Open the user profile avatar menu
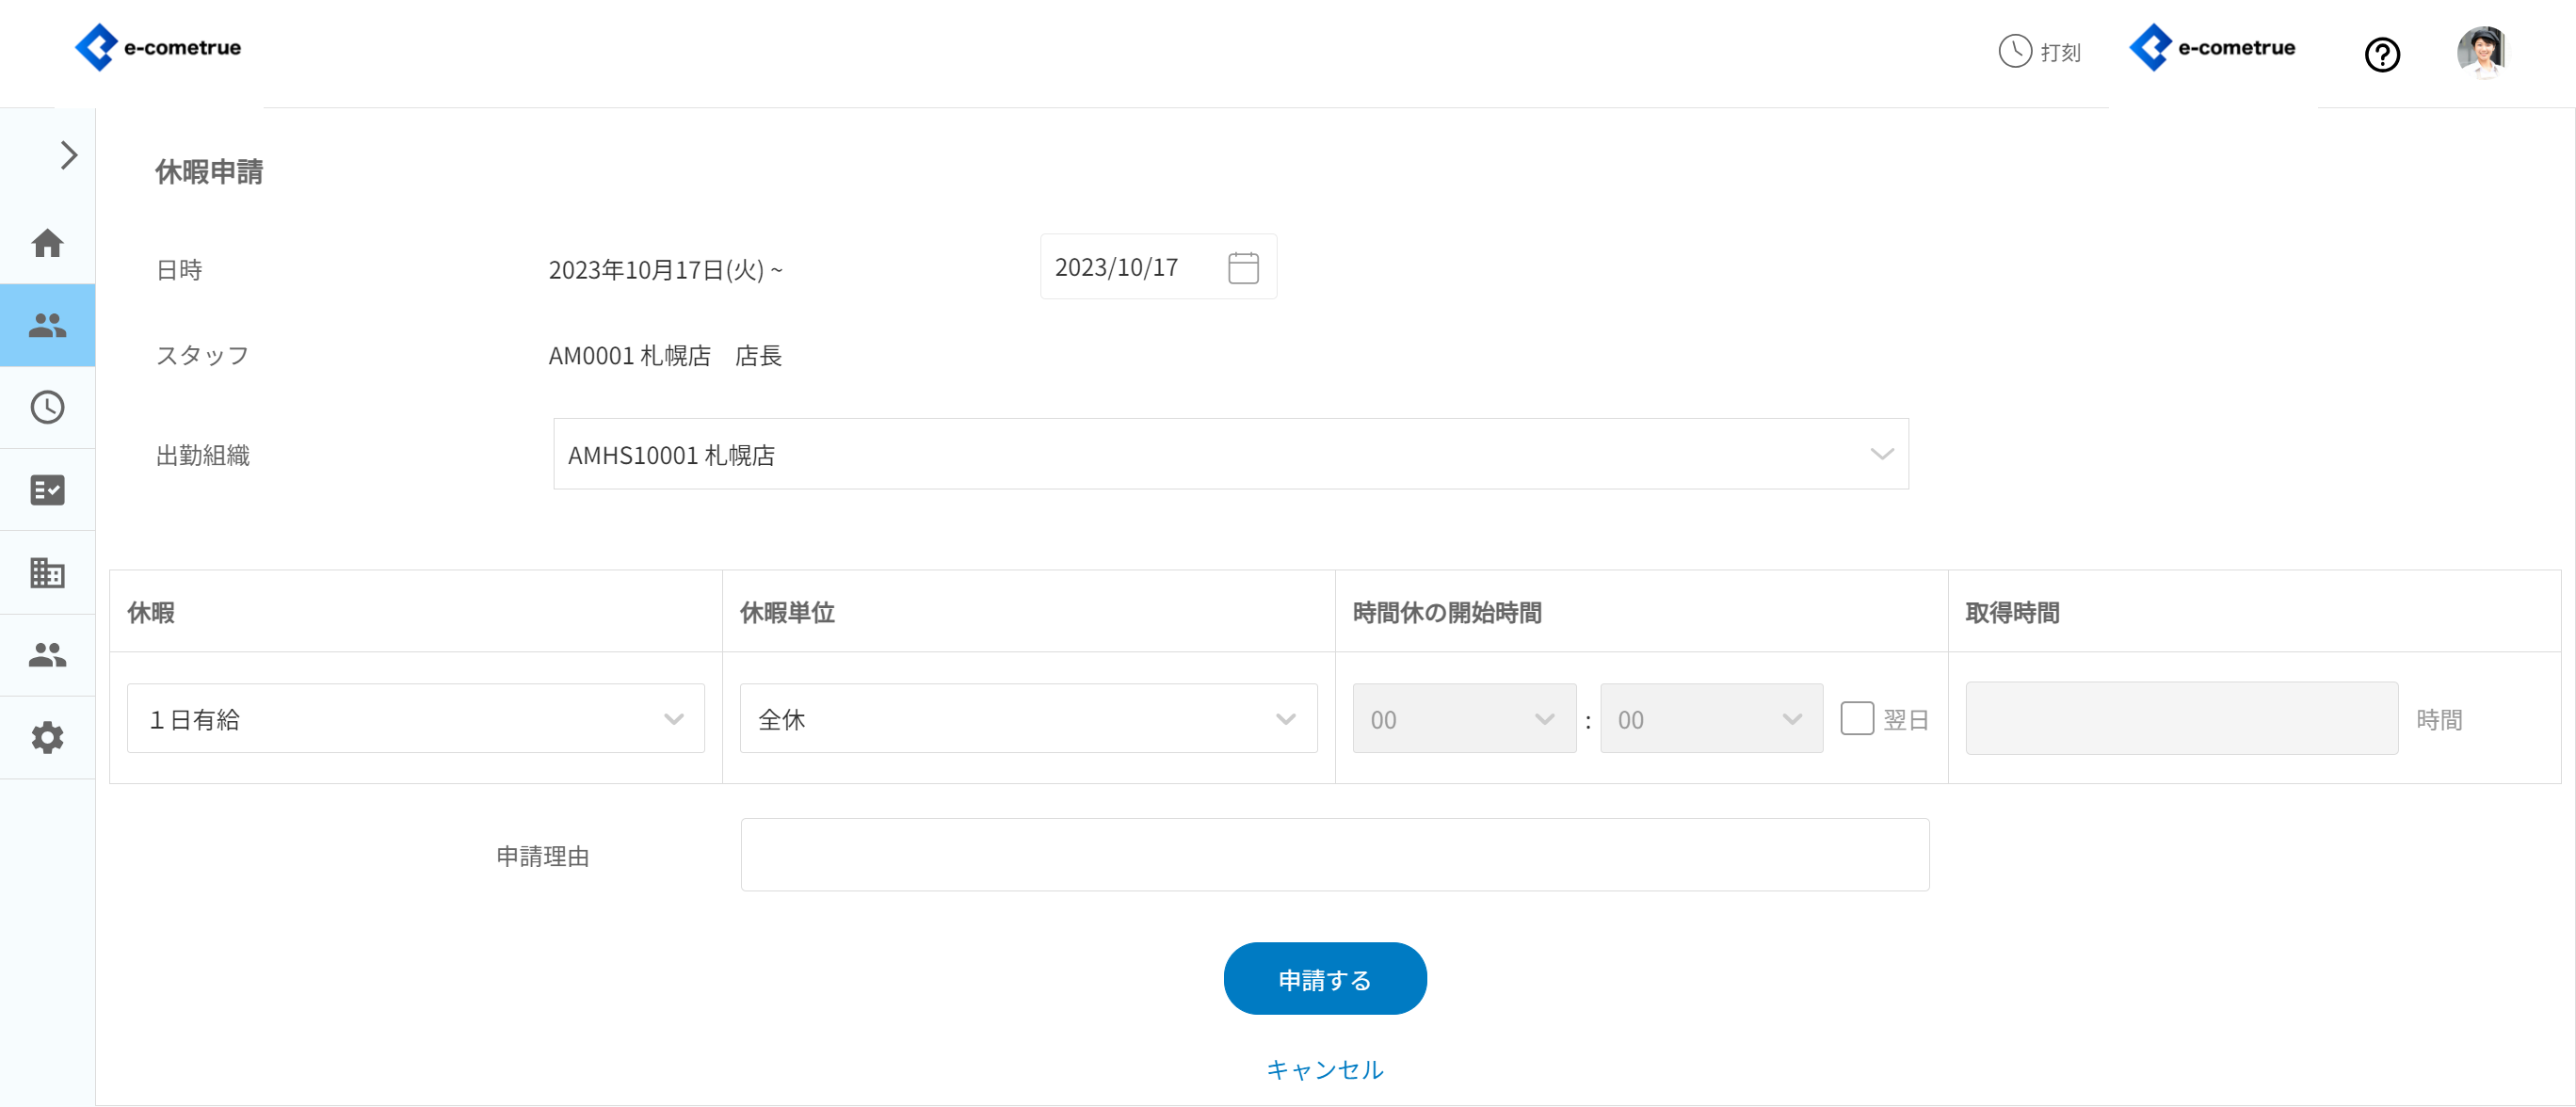Image resolution: width=2576 pixels, height=1107 pixels. pos(2481,51)
